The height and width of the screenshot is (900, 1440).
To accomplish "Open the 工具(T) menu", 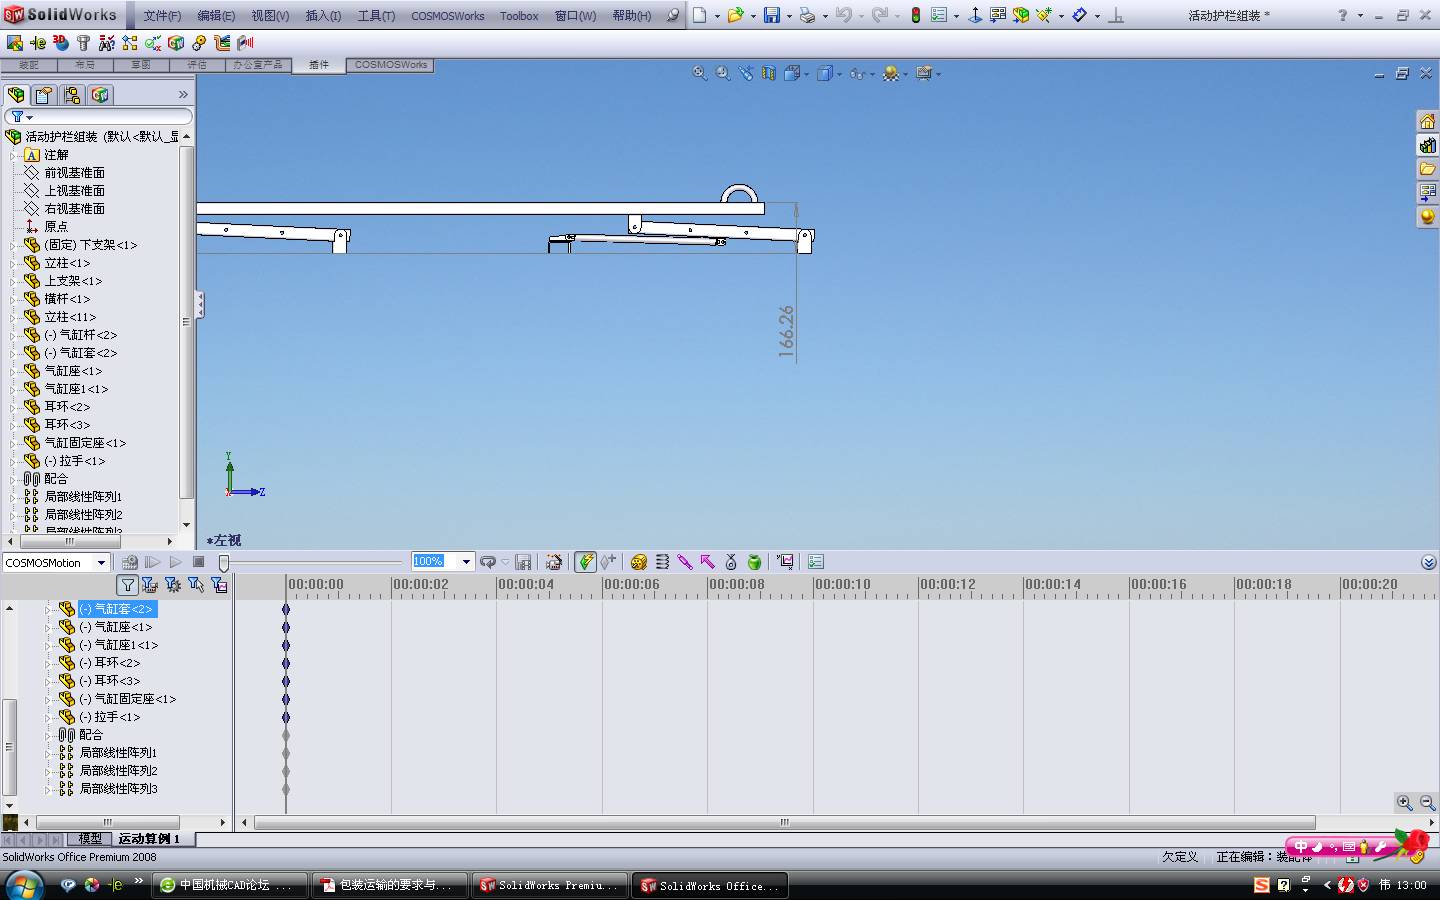I will pos(376,16).
